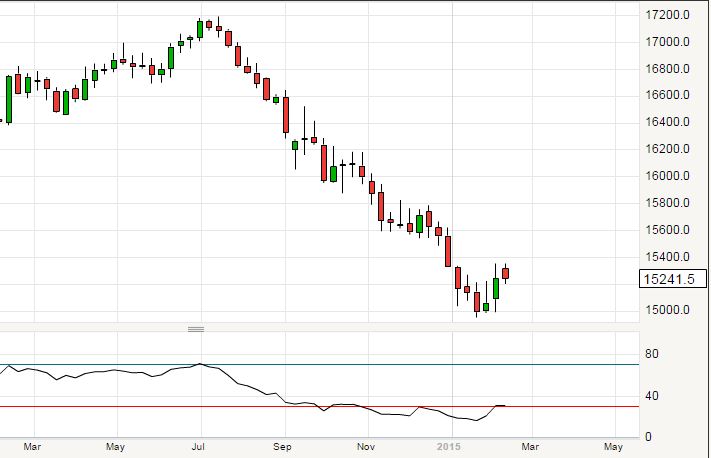Select the Jul label on the time axis

point(199,446)
